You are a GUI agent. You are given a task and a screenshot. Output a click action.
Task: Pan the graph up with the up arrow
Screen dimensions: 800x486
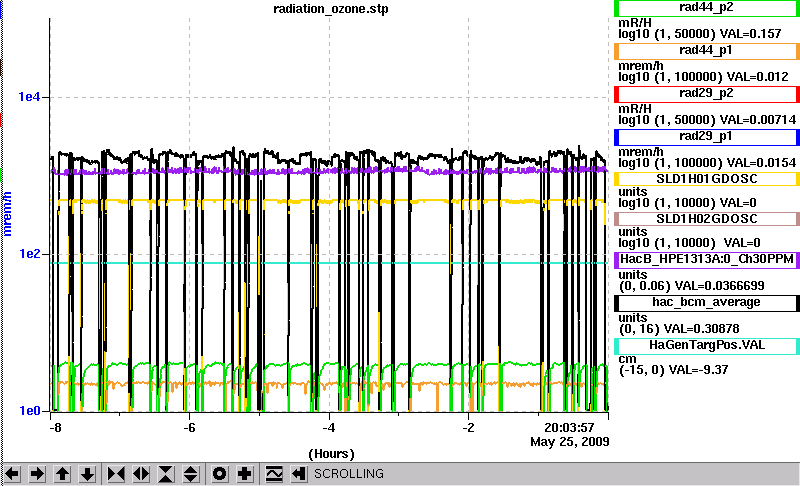click(62, 474)
